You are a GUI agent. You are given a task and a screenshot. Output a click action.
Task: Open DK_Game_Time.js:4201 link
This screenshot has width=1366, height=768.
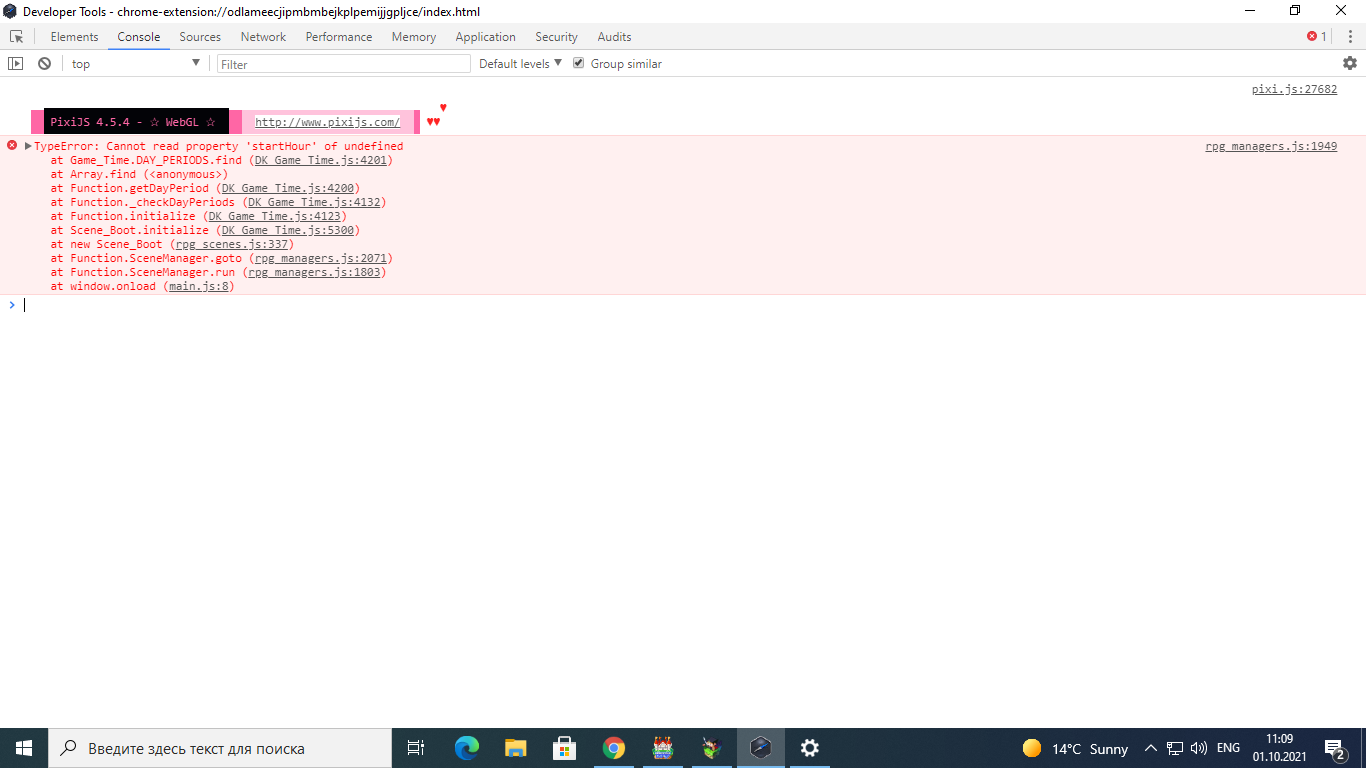click(321, 160)
